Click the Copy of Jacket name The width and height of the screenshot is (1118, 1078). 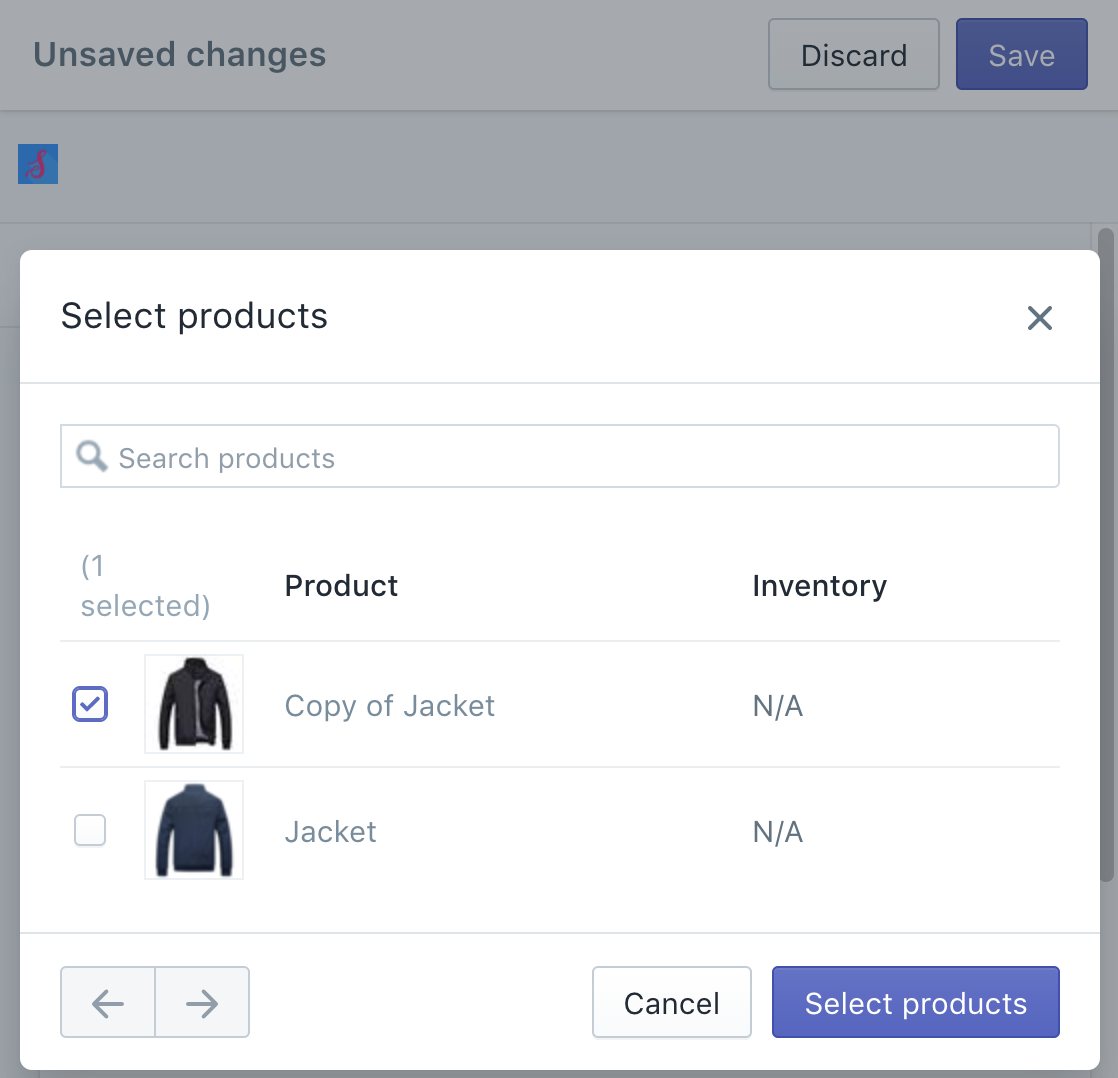389,706
